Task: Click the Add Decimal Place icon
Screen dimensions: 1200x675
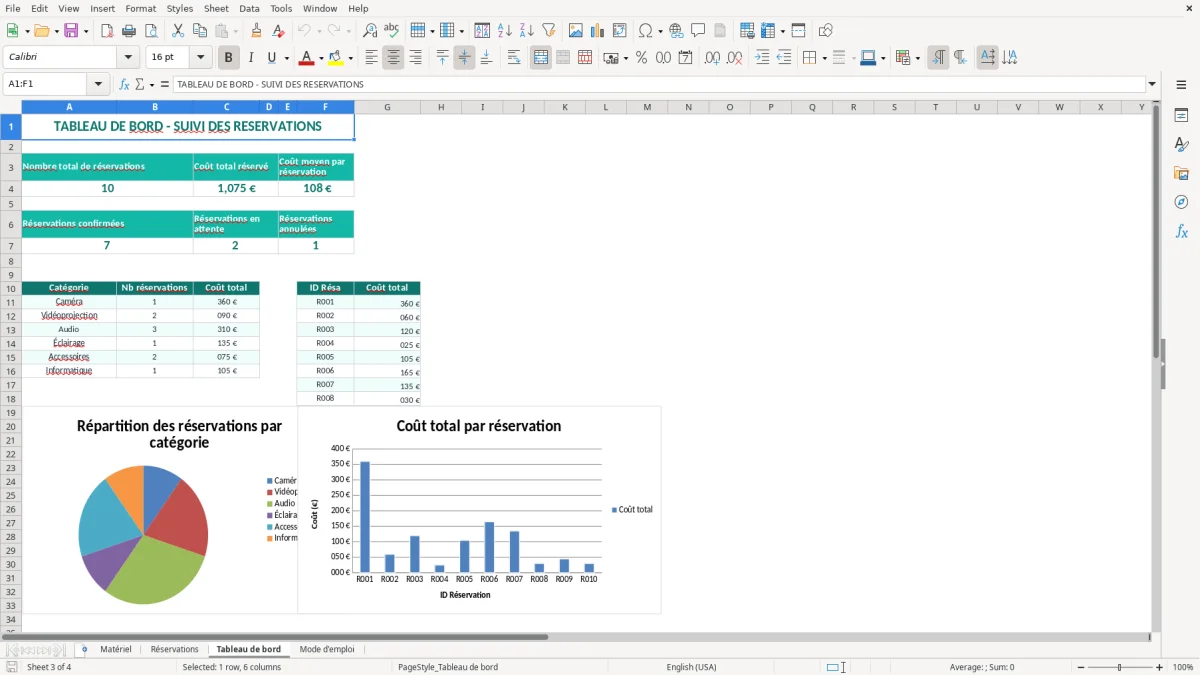Action: point(712,58)
